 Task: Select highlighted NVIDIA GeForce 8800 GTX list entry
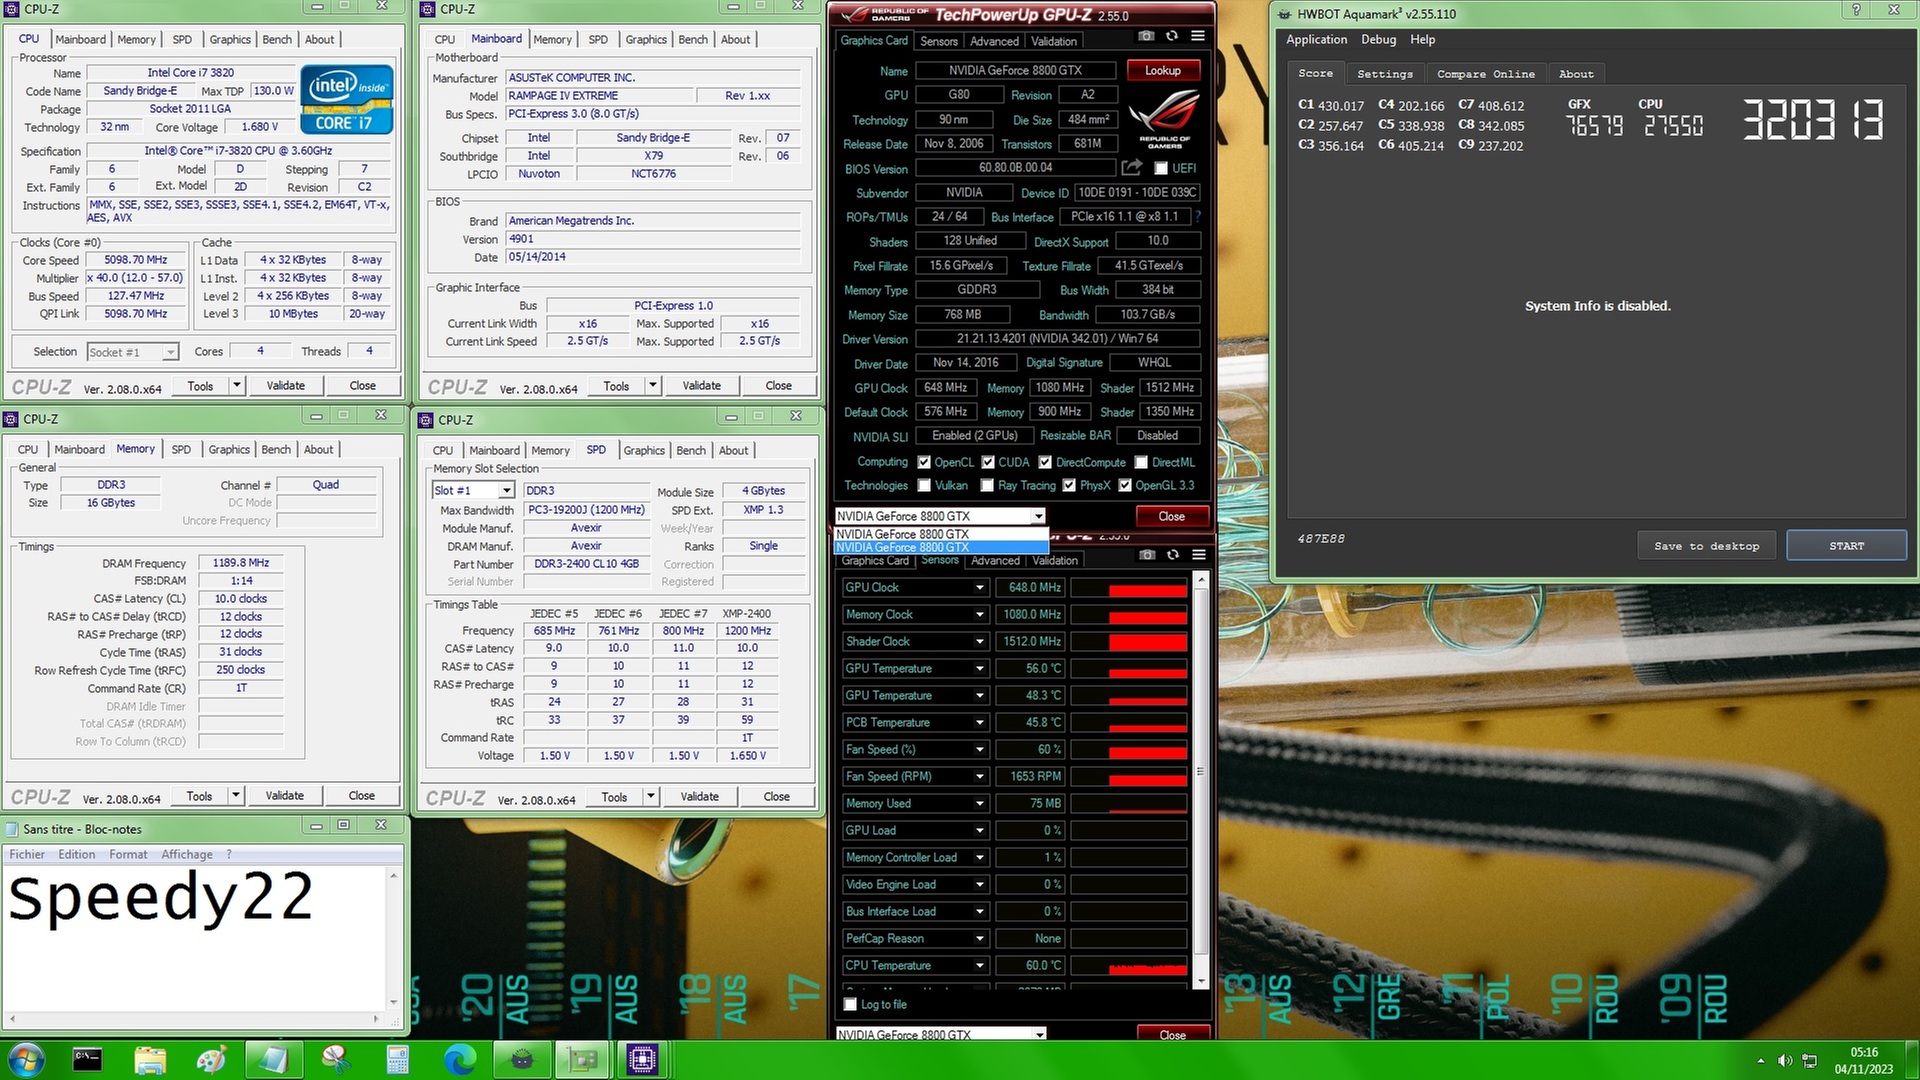940,547
